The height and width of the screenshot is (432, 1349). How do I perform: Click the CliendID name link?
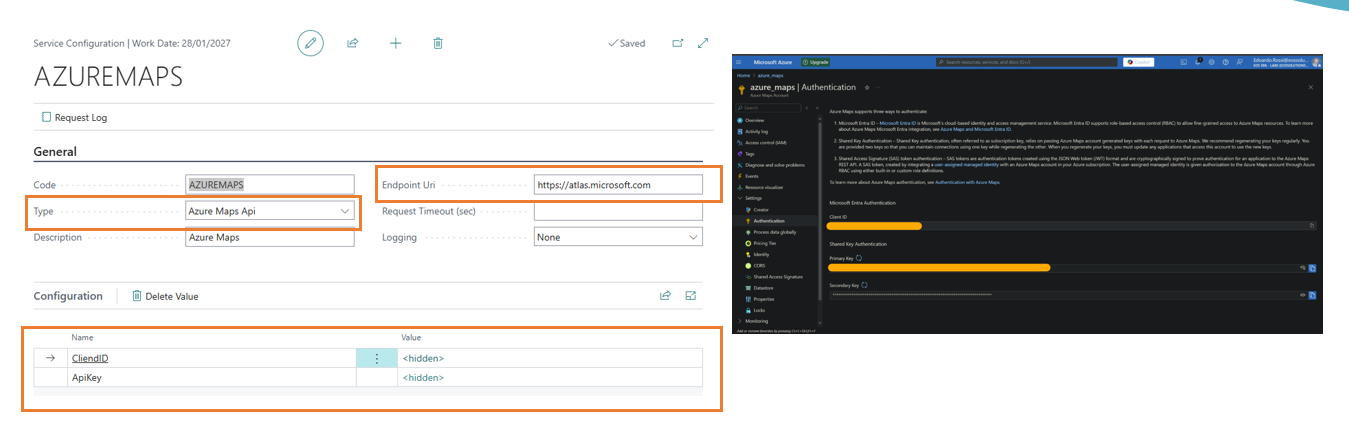90,358
